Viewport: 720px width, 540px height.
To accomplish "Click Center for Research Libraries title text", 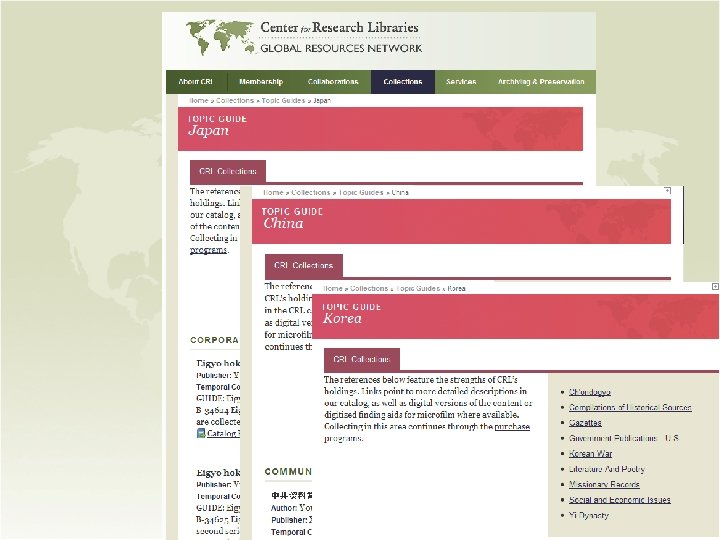I will pos(339,28).
